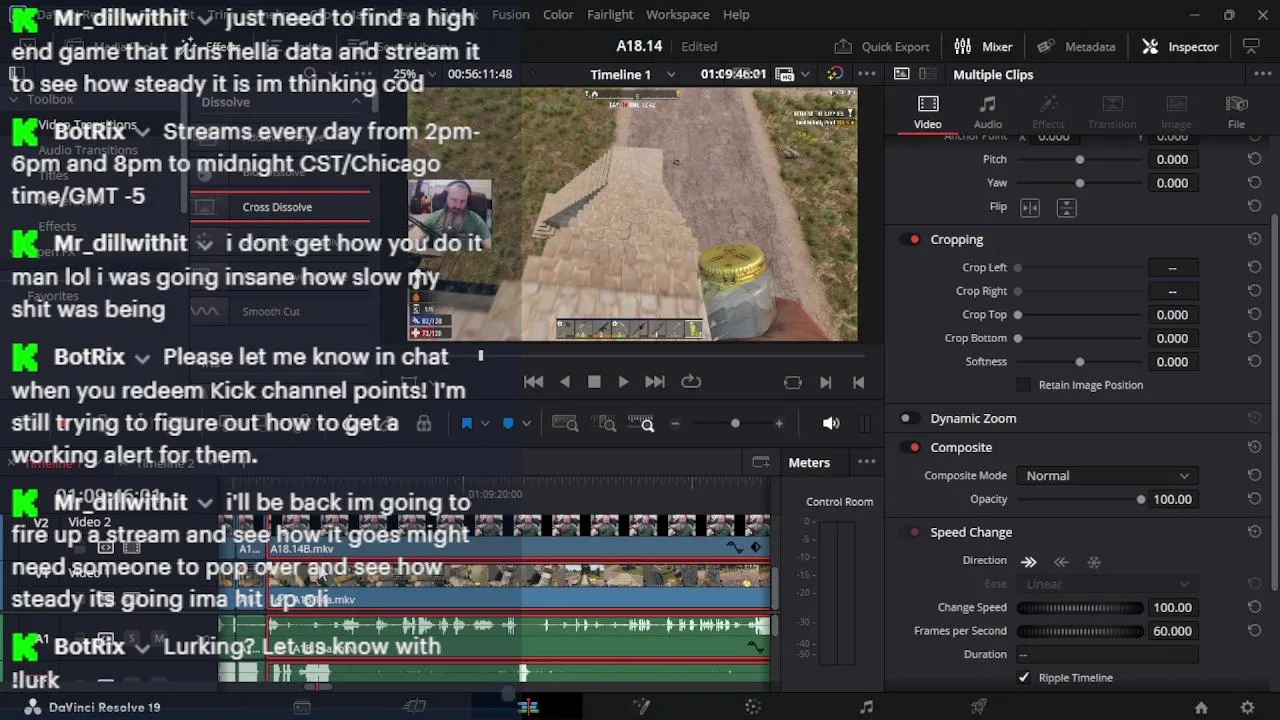Stop playback in the viewer
This screenshot has width=1280, height=720.
[x=594, y=382]
